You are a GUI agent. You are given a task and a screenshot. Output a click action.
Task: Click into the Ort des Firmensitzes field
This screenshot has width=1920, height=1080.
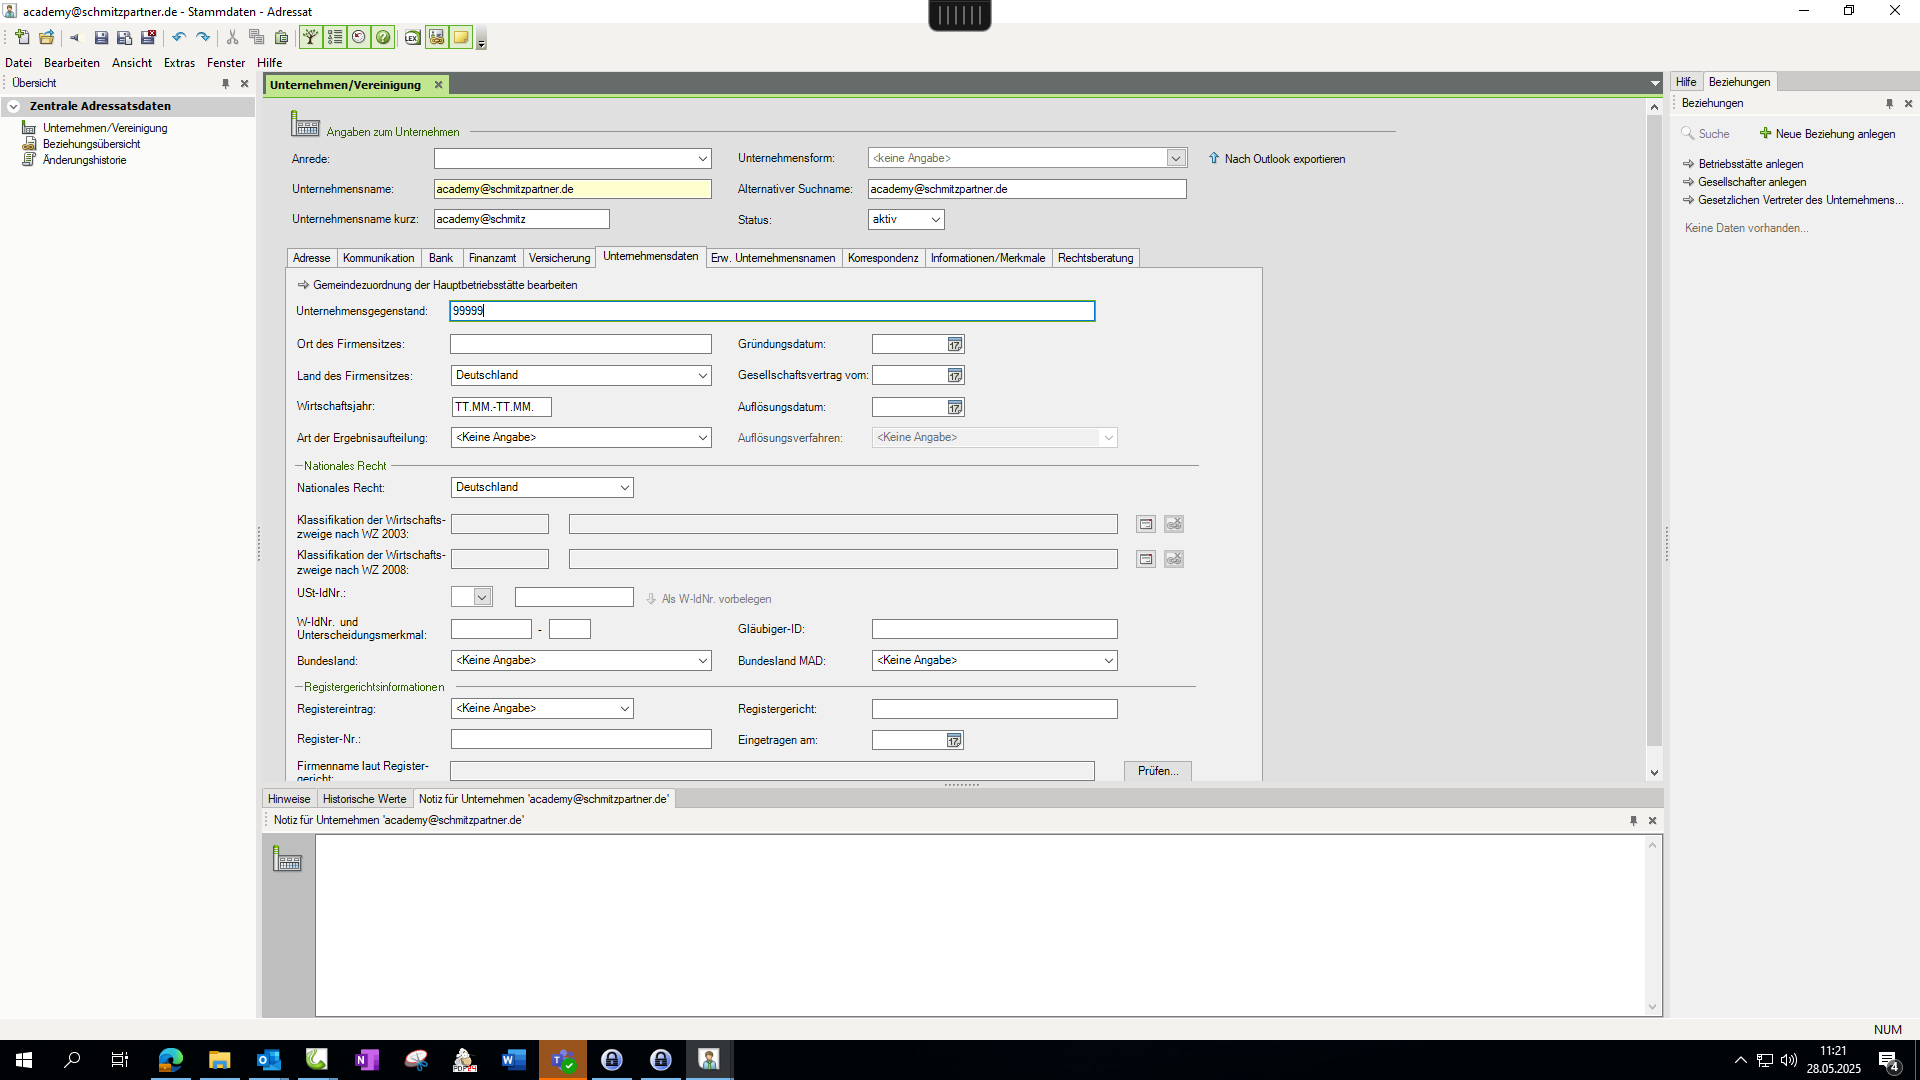click(580, 344)
